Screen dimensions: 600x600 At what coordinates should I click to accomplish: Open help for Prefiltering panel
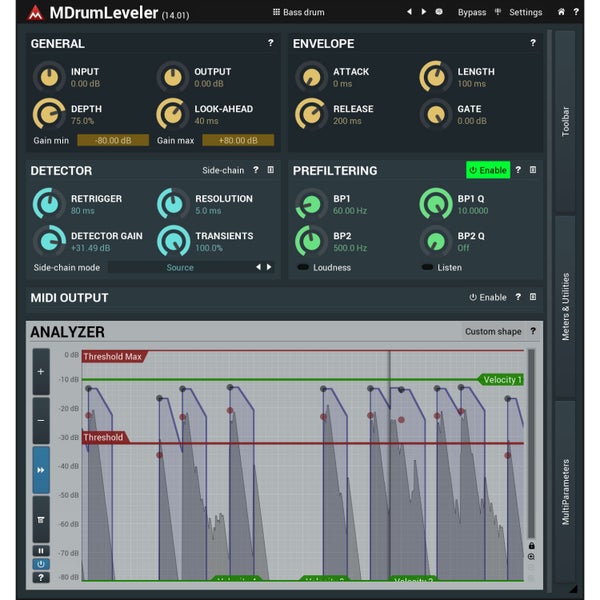tap(518, 170)
